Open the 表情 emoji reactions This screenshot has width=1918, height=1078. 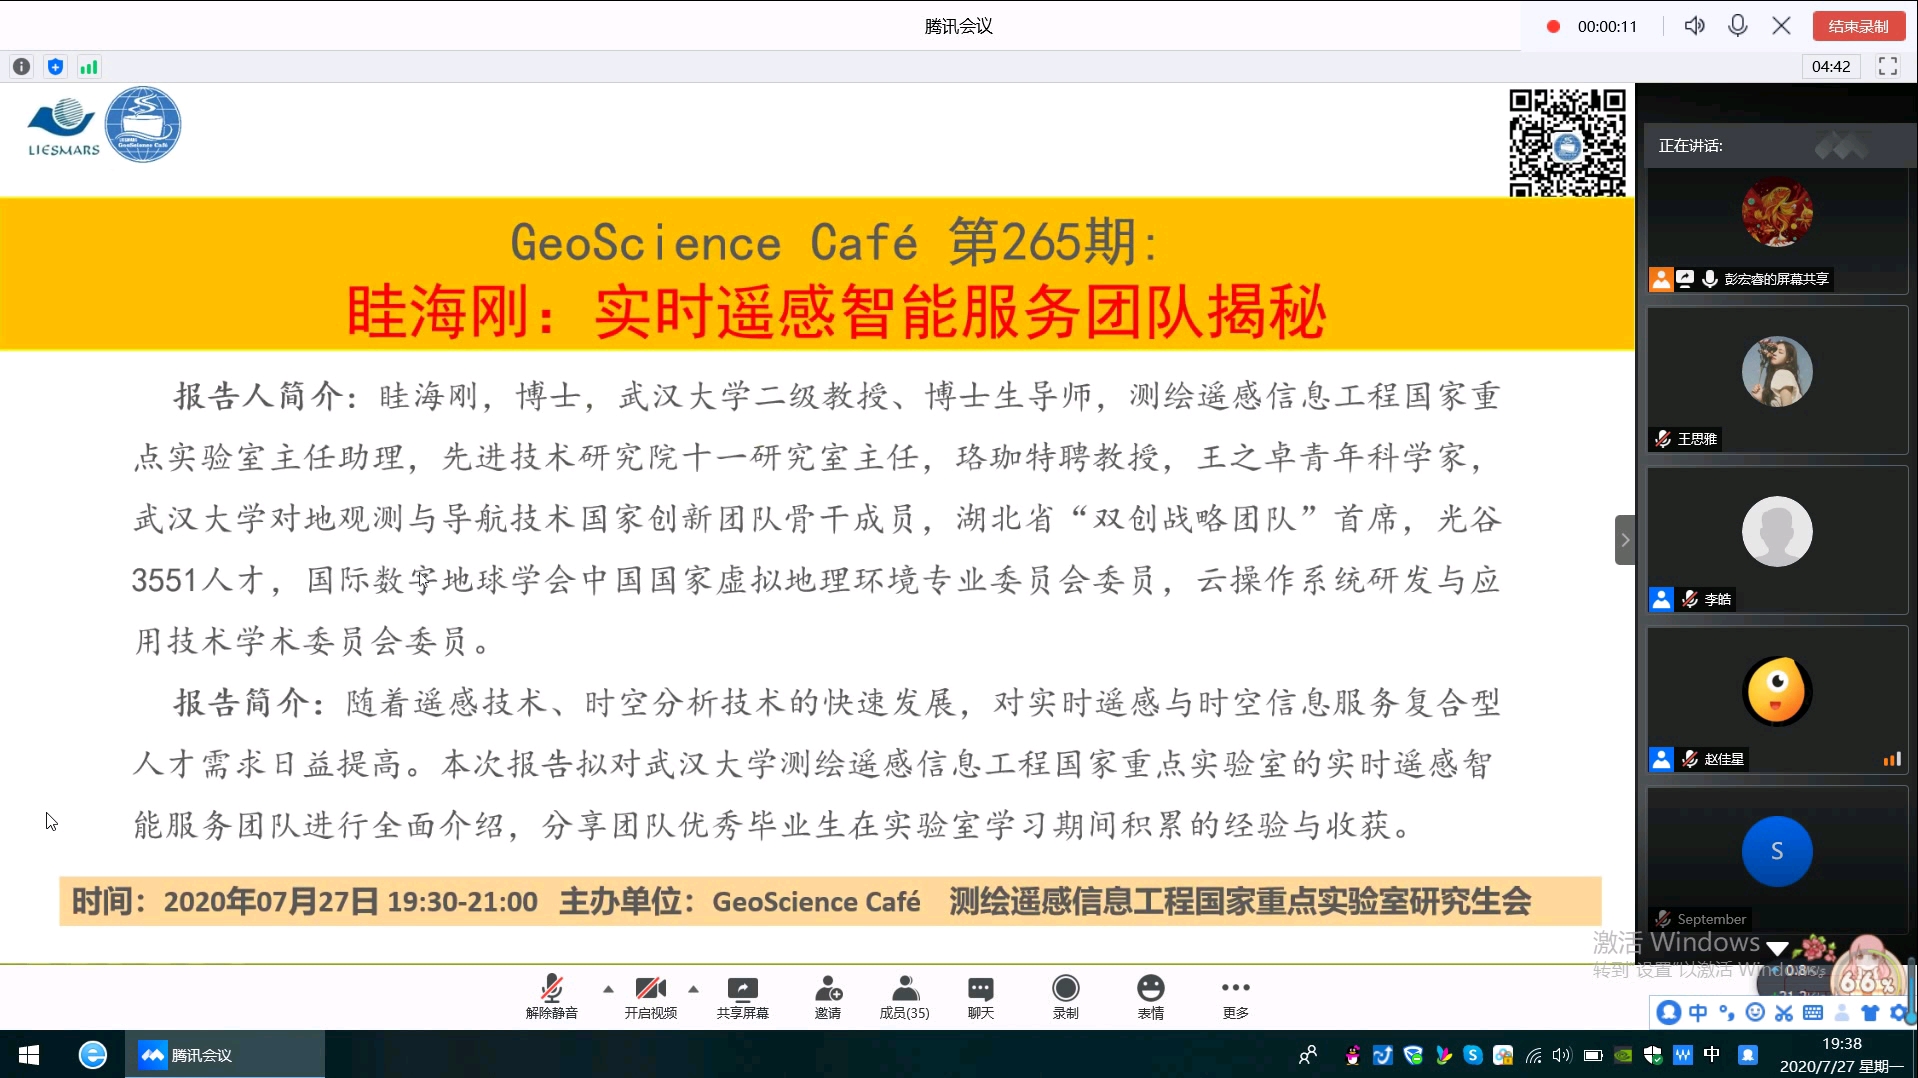(1151, 996)
